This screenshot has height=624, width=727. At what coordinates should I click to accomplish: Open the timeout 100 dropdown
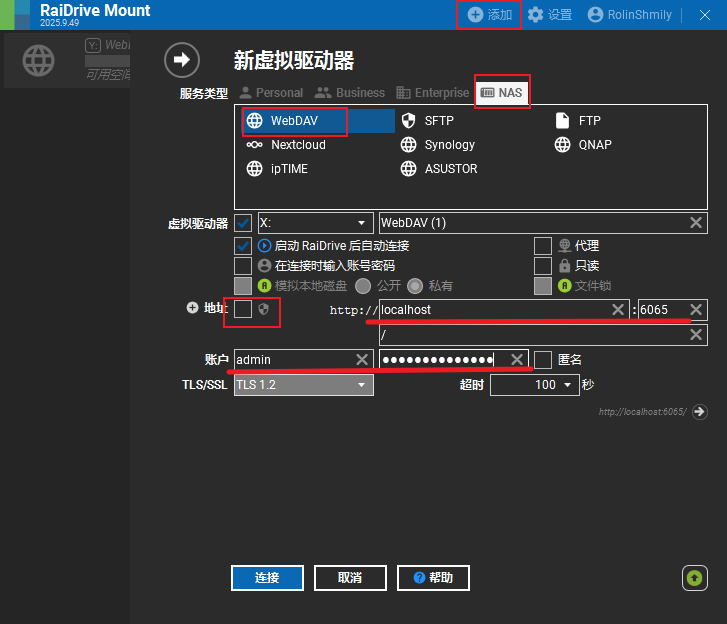tap(535, 385)
